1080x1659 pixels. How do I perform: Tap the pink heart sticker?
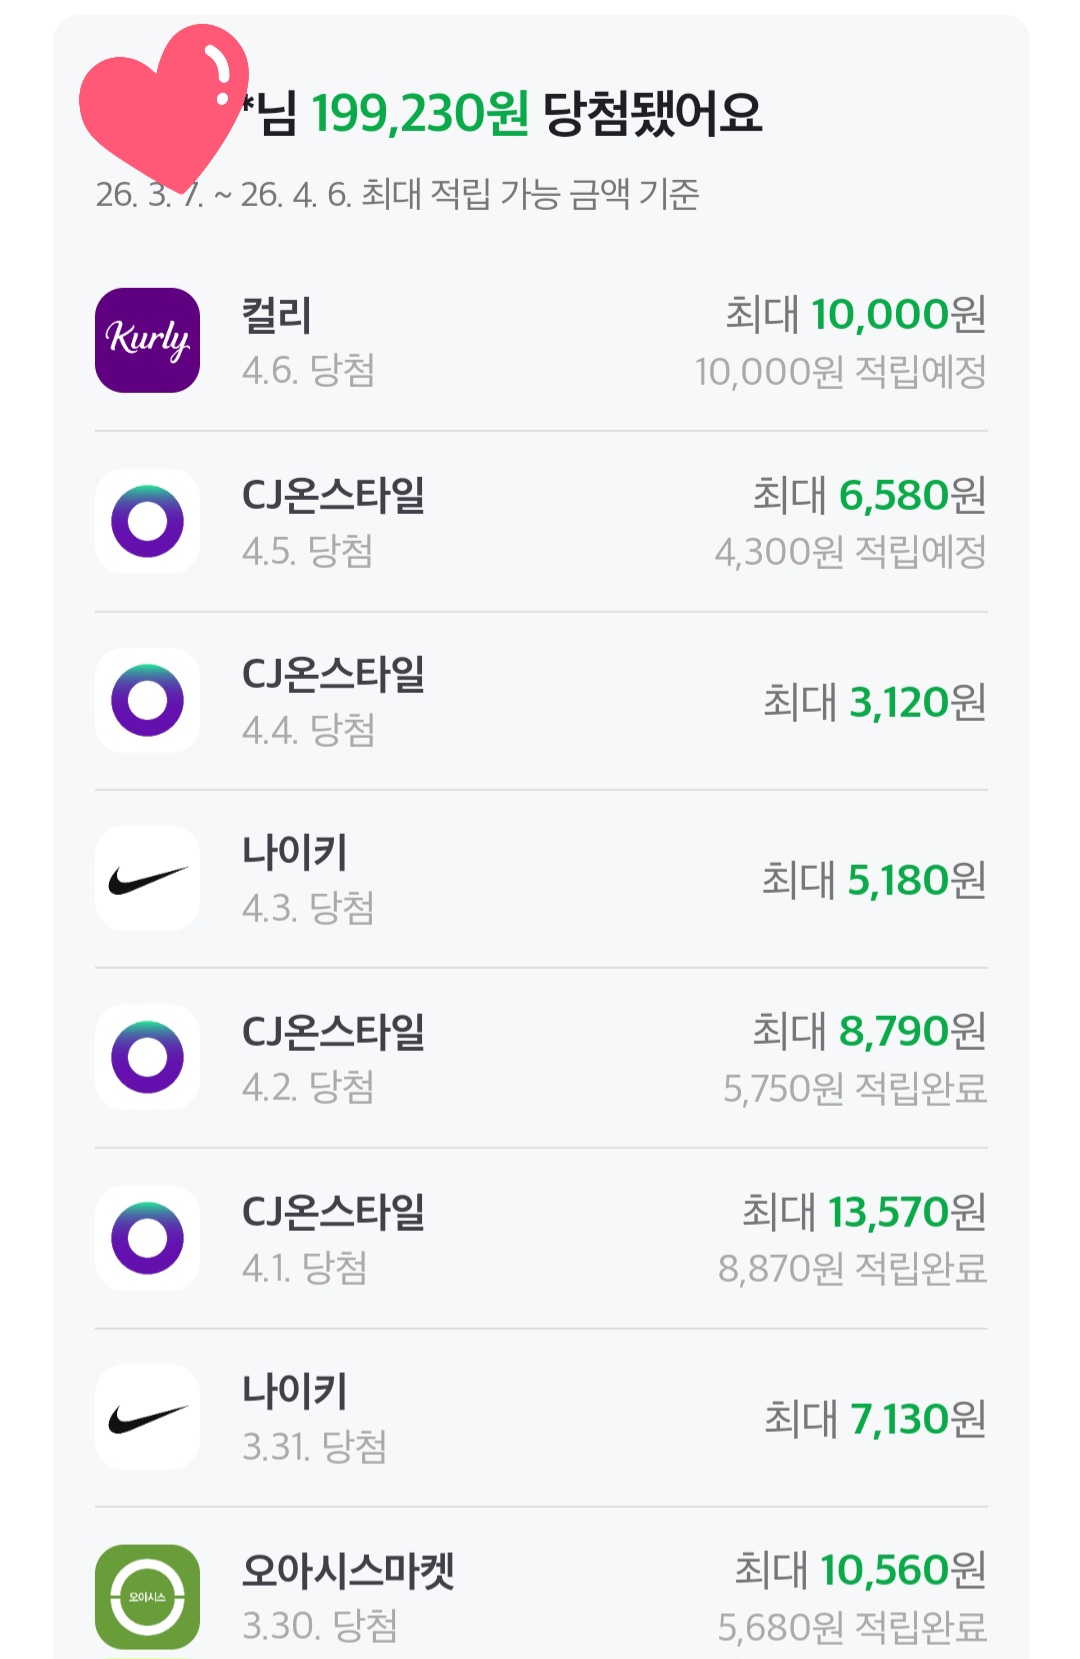(160, 105)
